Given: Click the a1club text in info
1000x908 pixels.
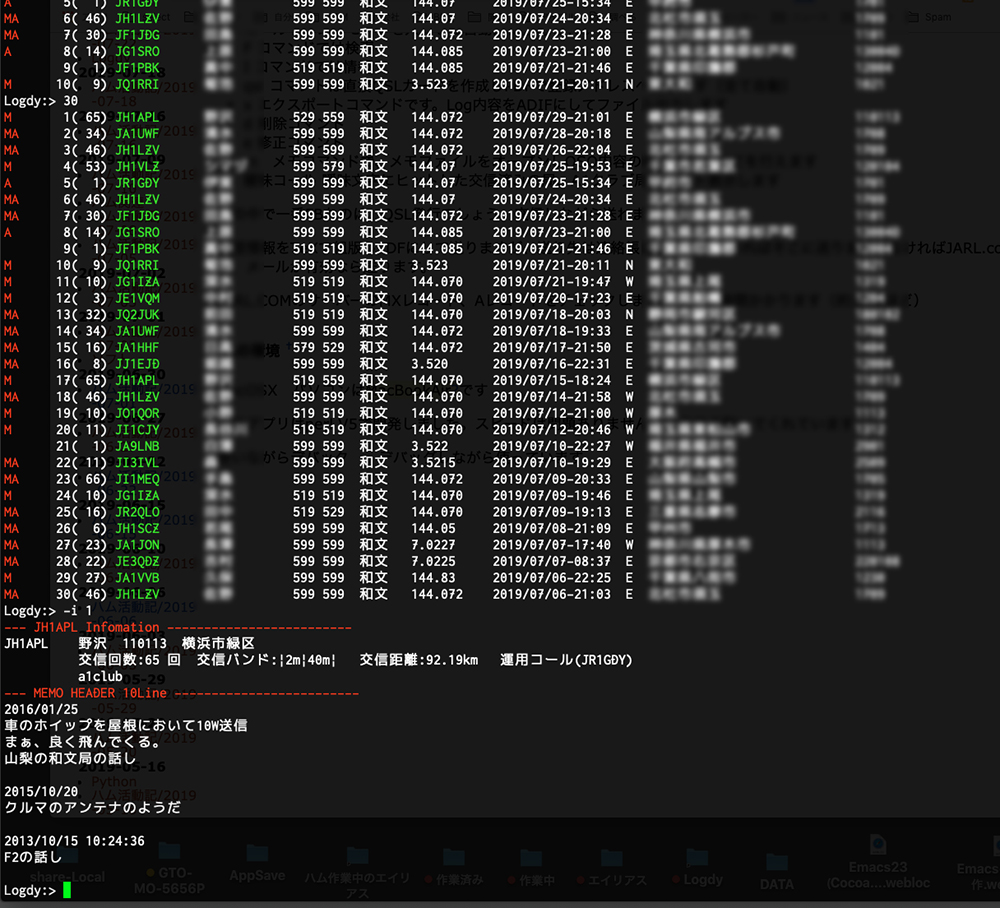Looking at the screenshot, I should click(x=100, y=676).
